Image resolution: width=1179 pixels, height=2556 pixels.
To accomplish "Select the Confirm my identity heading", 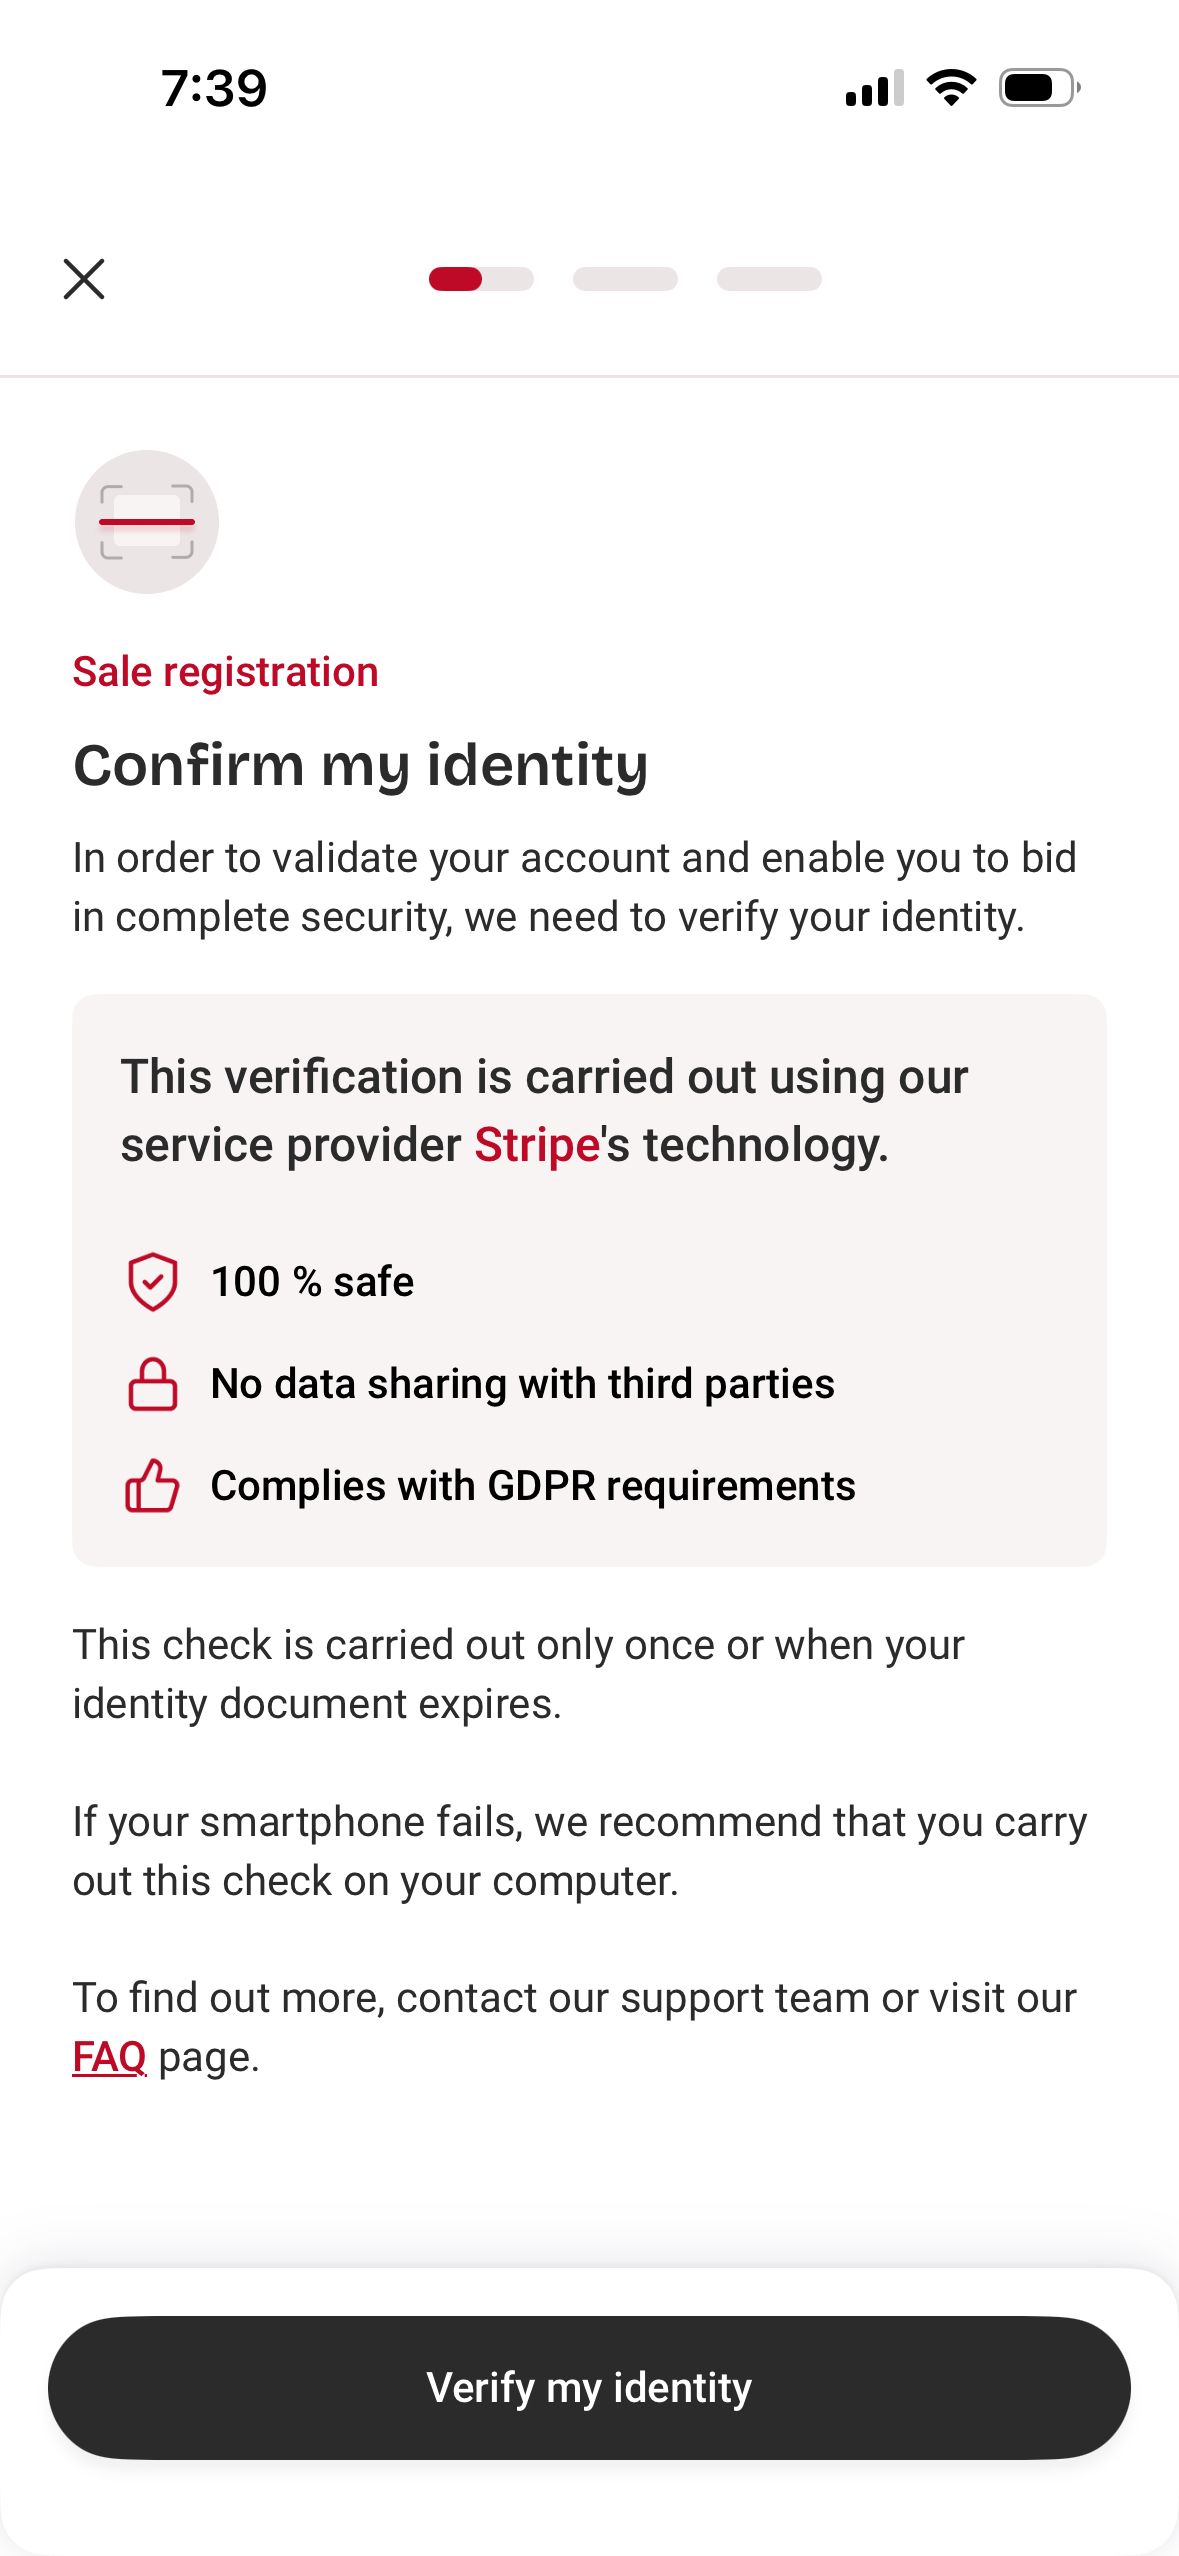I will [361, 765].
